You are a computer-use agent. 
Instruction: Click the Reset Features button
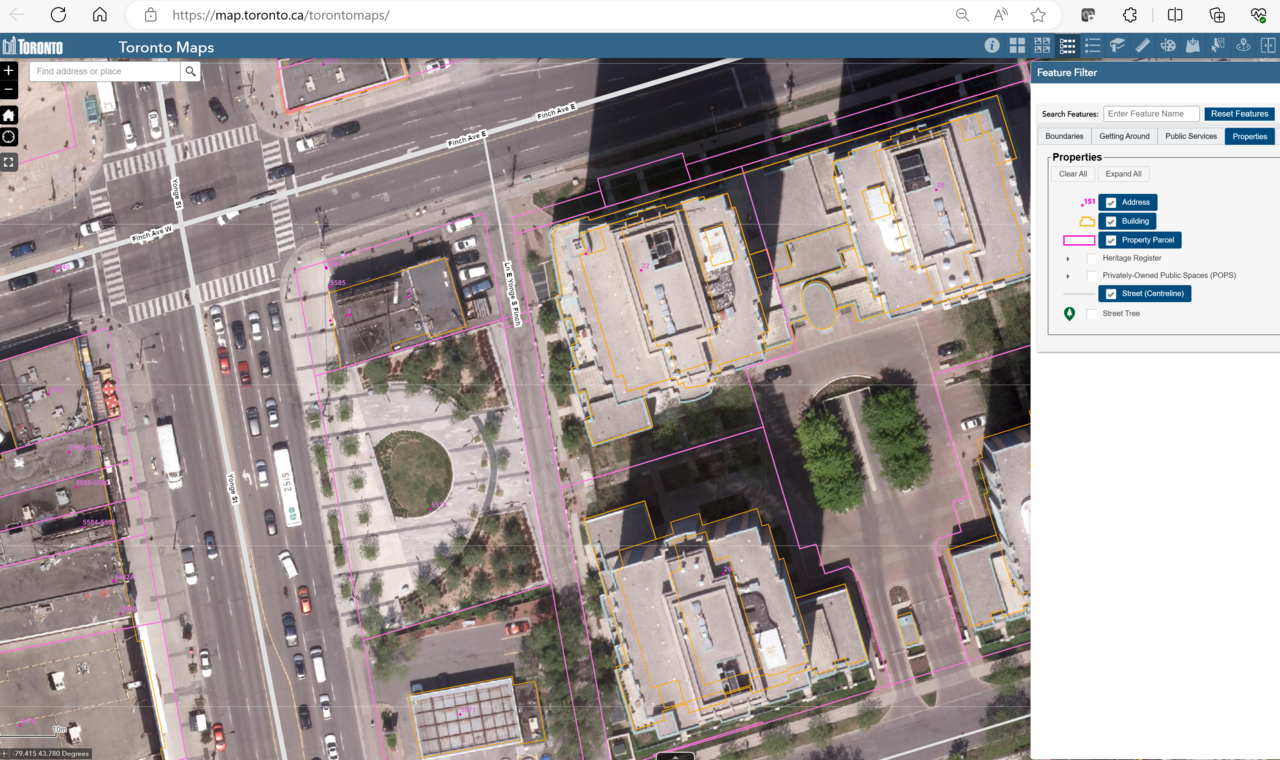coord(1239,114)
